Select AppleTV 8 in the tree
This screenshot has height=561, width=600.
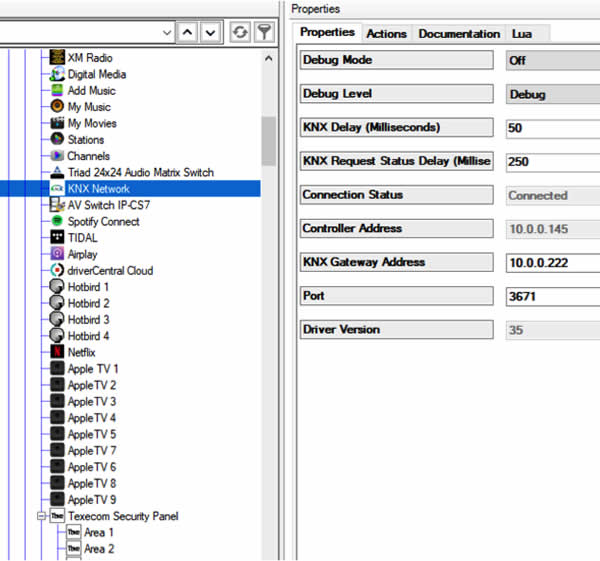coord(92,483)
